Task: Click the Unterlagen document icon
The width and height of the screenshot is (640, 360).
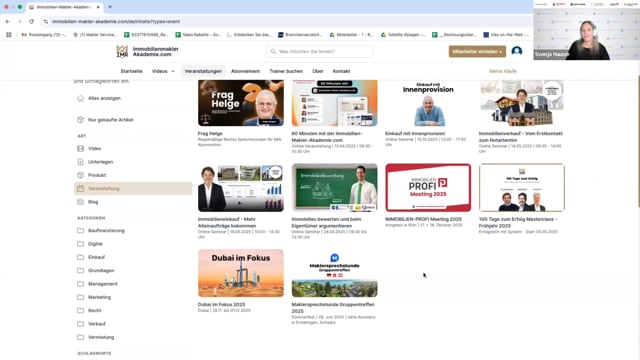Action: pyautogui.click(x=80, y=162)
